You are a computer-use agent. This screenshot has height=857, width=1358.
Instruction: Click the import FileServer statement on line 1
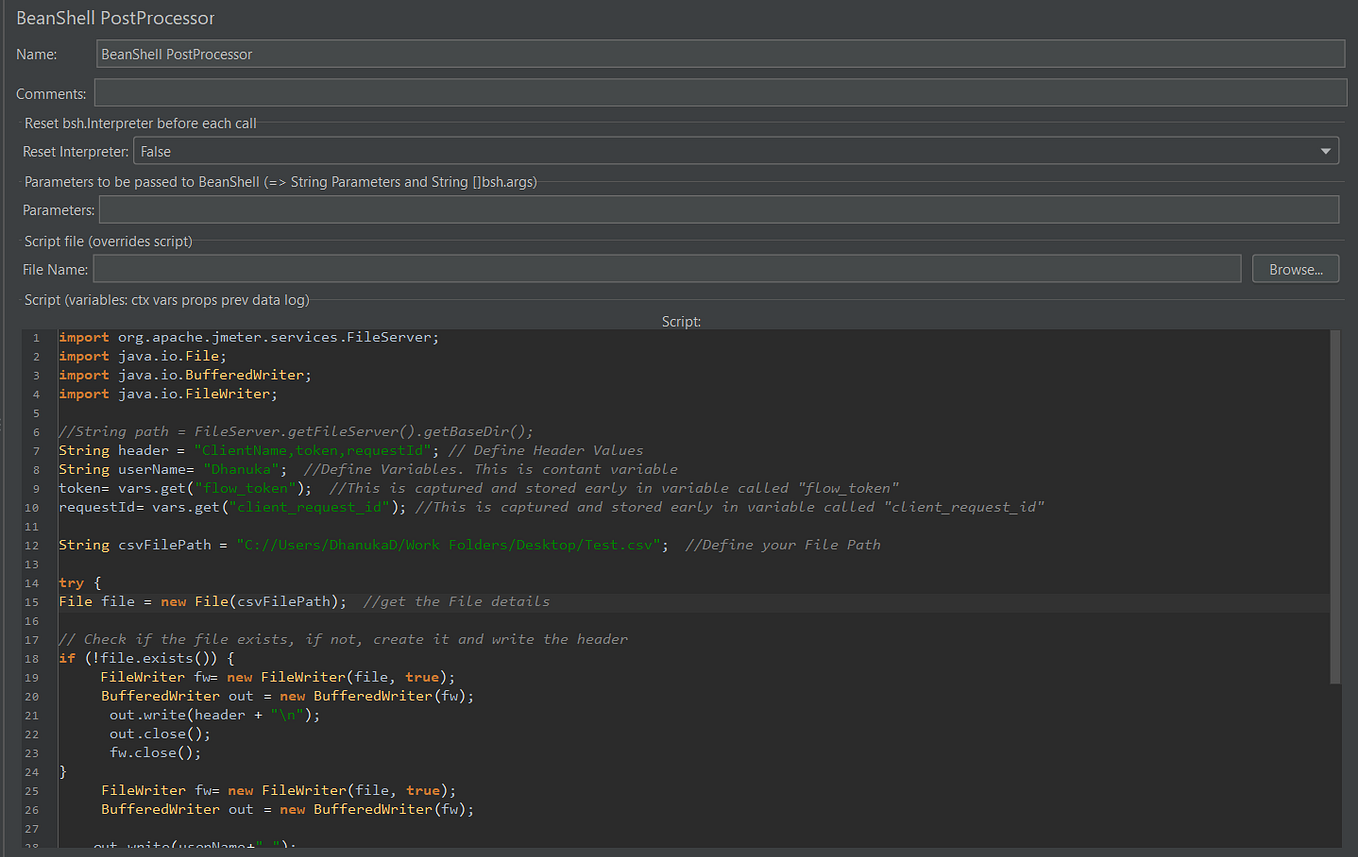pos(248,337)
